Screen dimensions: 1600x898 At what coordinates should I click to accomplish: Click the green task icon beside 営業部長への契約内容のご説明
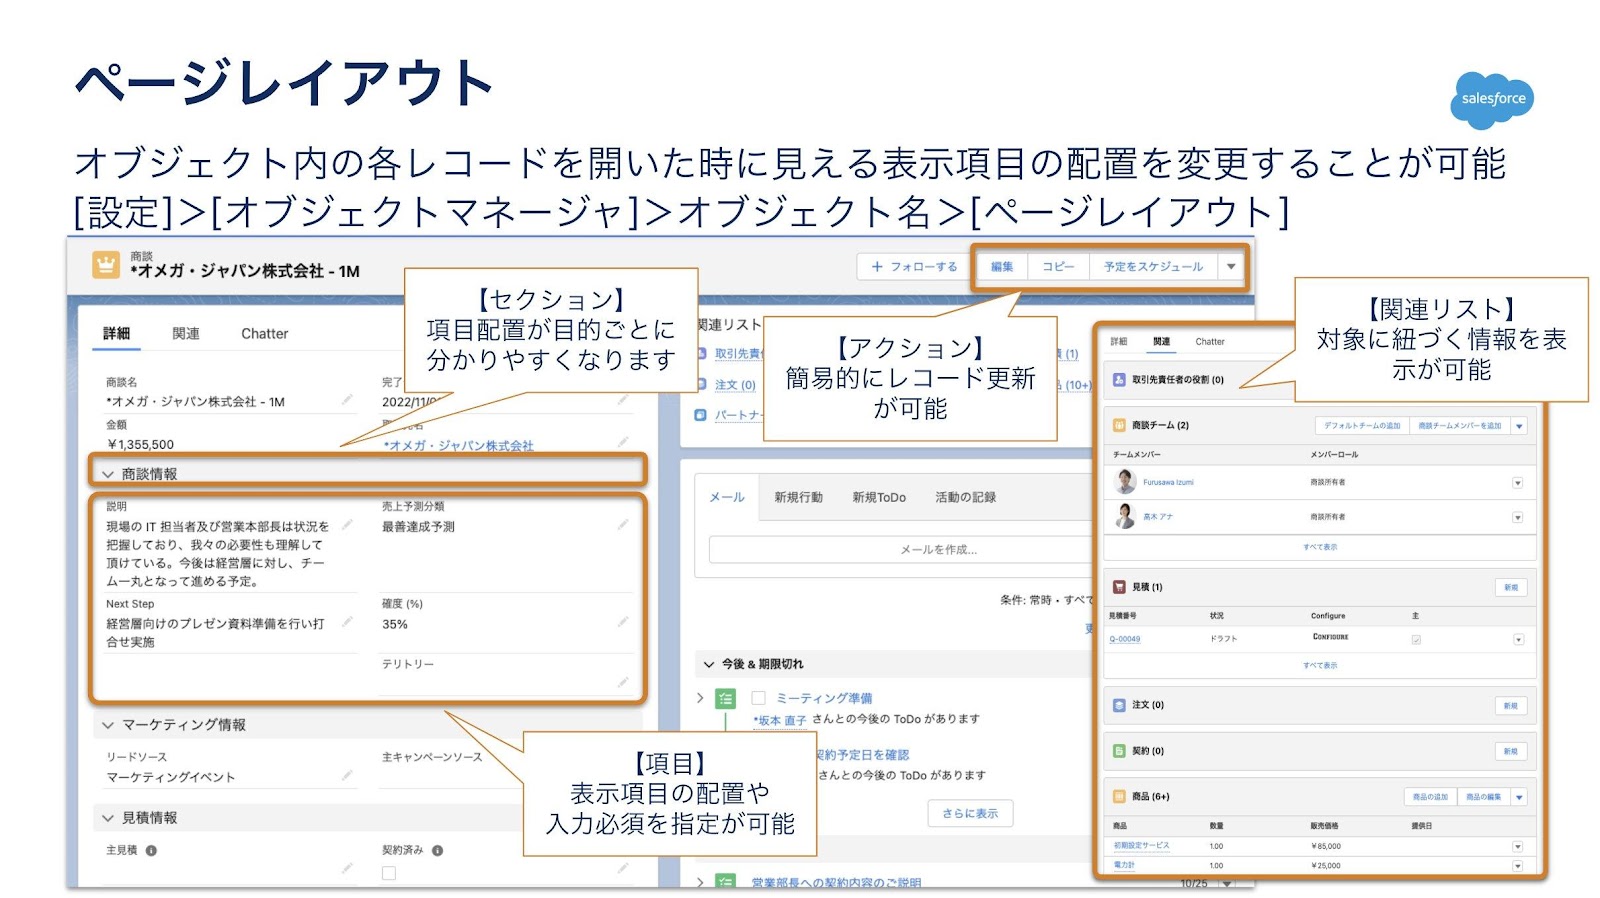[726, 882]
